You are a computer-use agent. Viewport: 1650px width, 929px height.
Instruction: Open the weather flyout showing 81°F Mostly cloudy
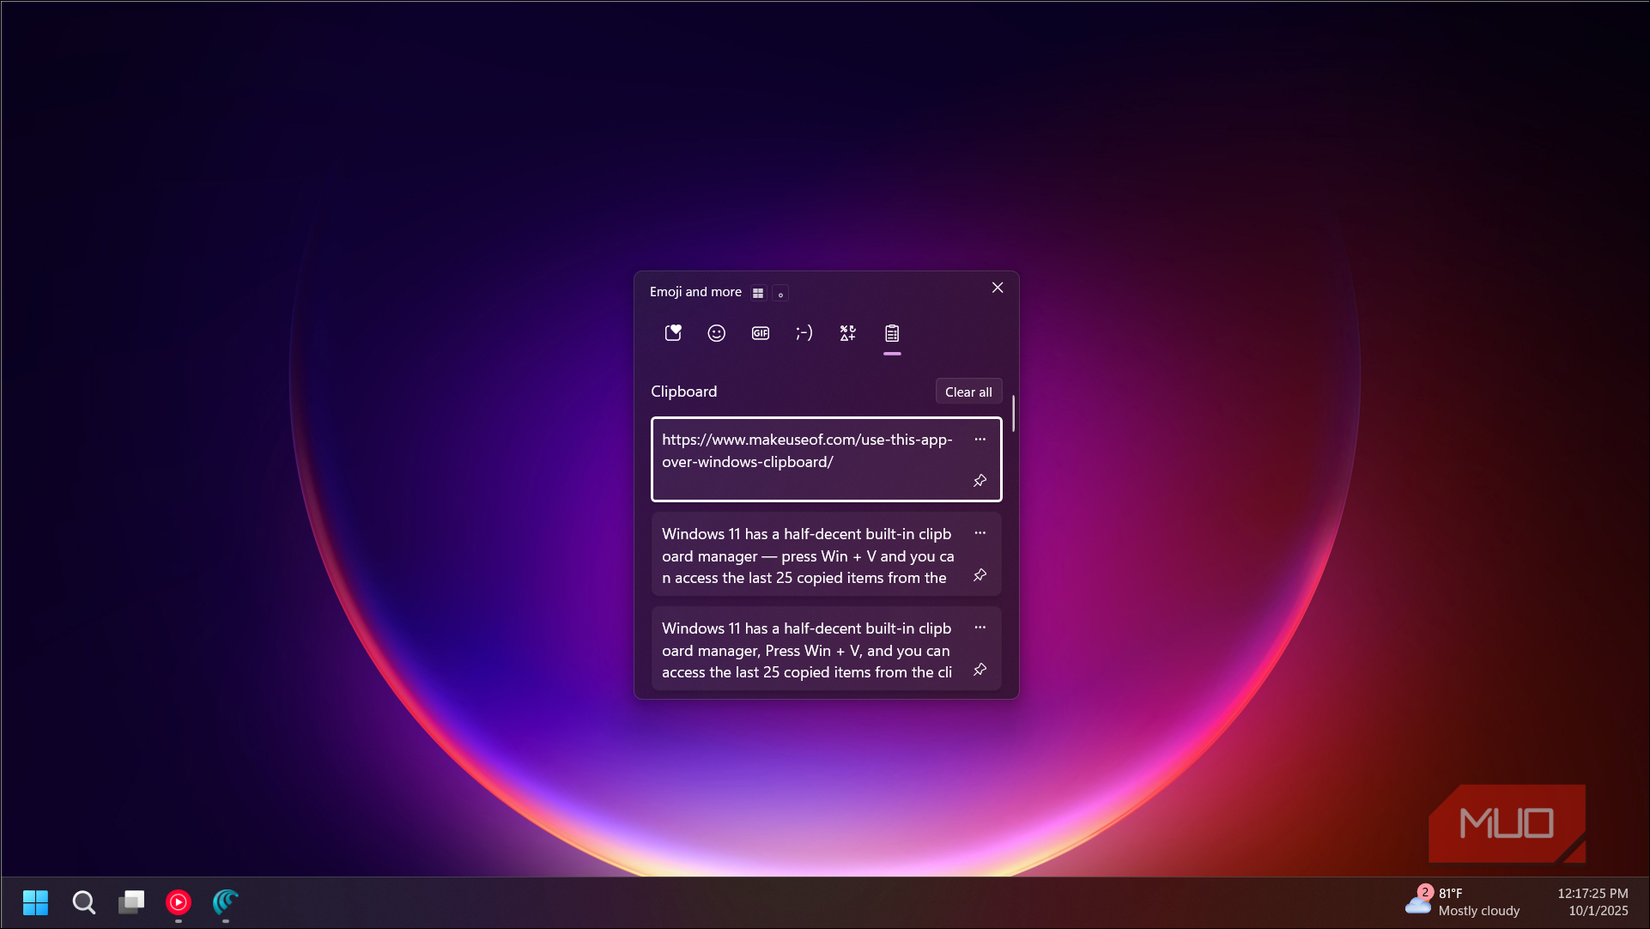[1462, 901]
